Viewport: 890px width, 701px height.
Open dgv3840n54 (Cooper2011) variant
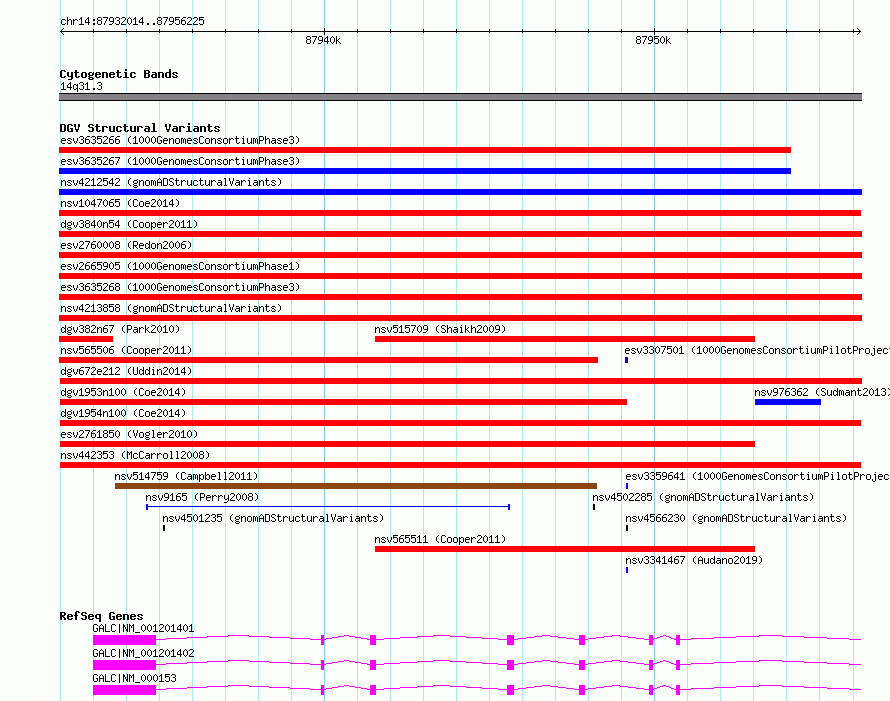click(129, 224)
